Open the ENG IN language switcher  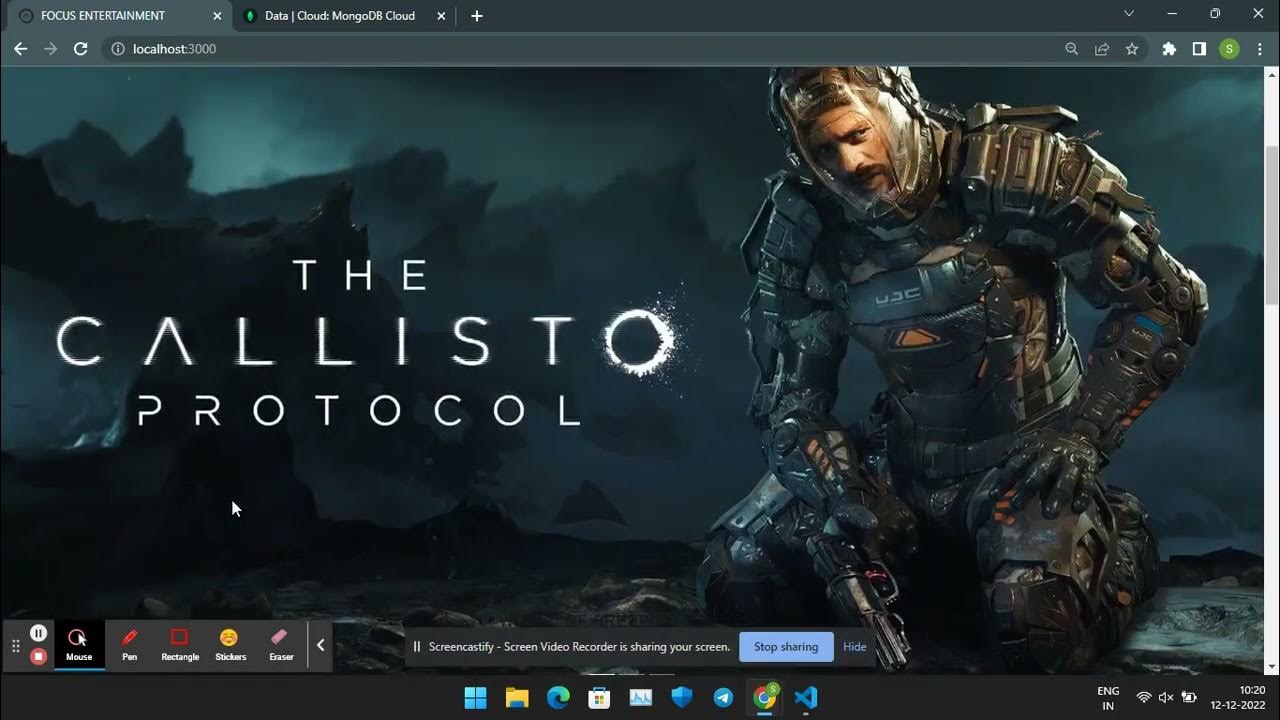[1108, 698]
